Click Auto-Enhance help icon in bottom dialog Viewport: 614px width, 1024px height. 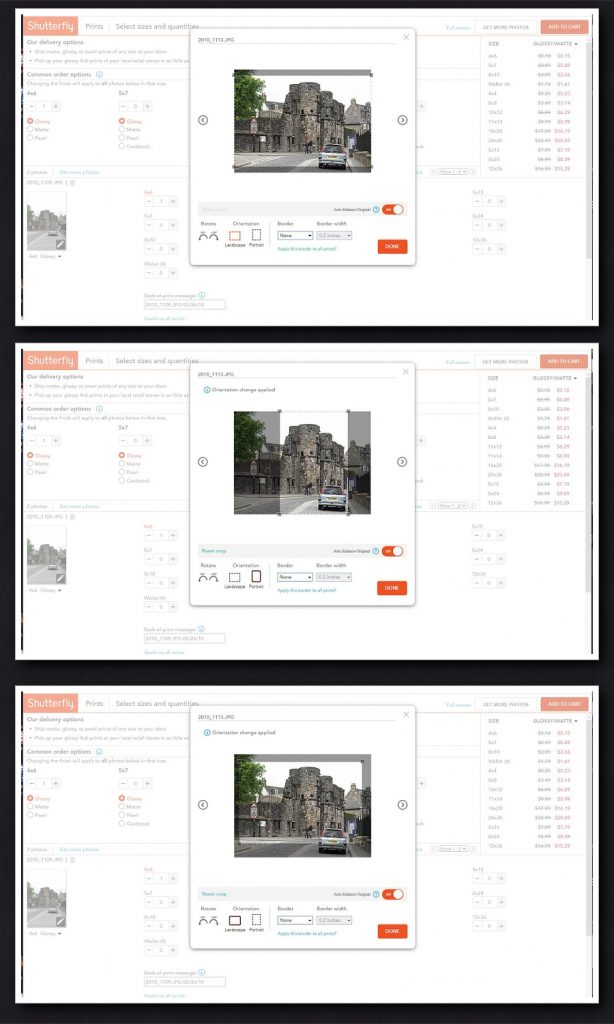tap(375, 893)
